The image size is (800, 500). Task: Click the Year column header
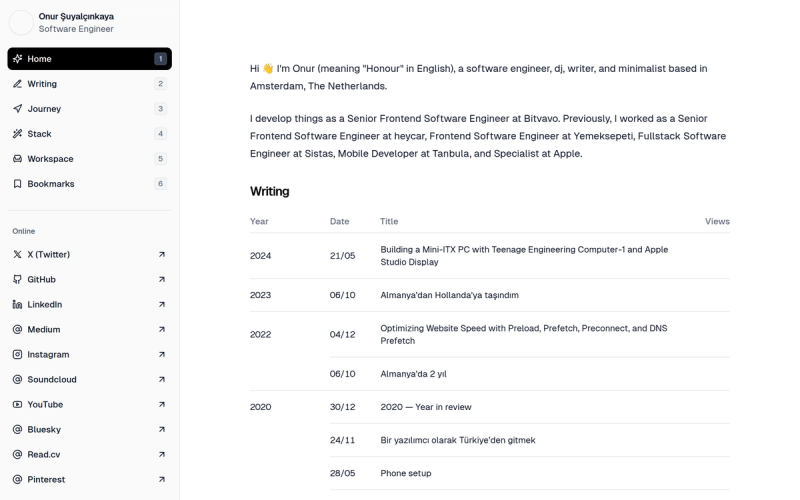(x=259, y=221)
